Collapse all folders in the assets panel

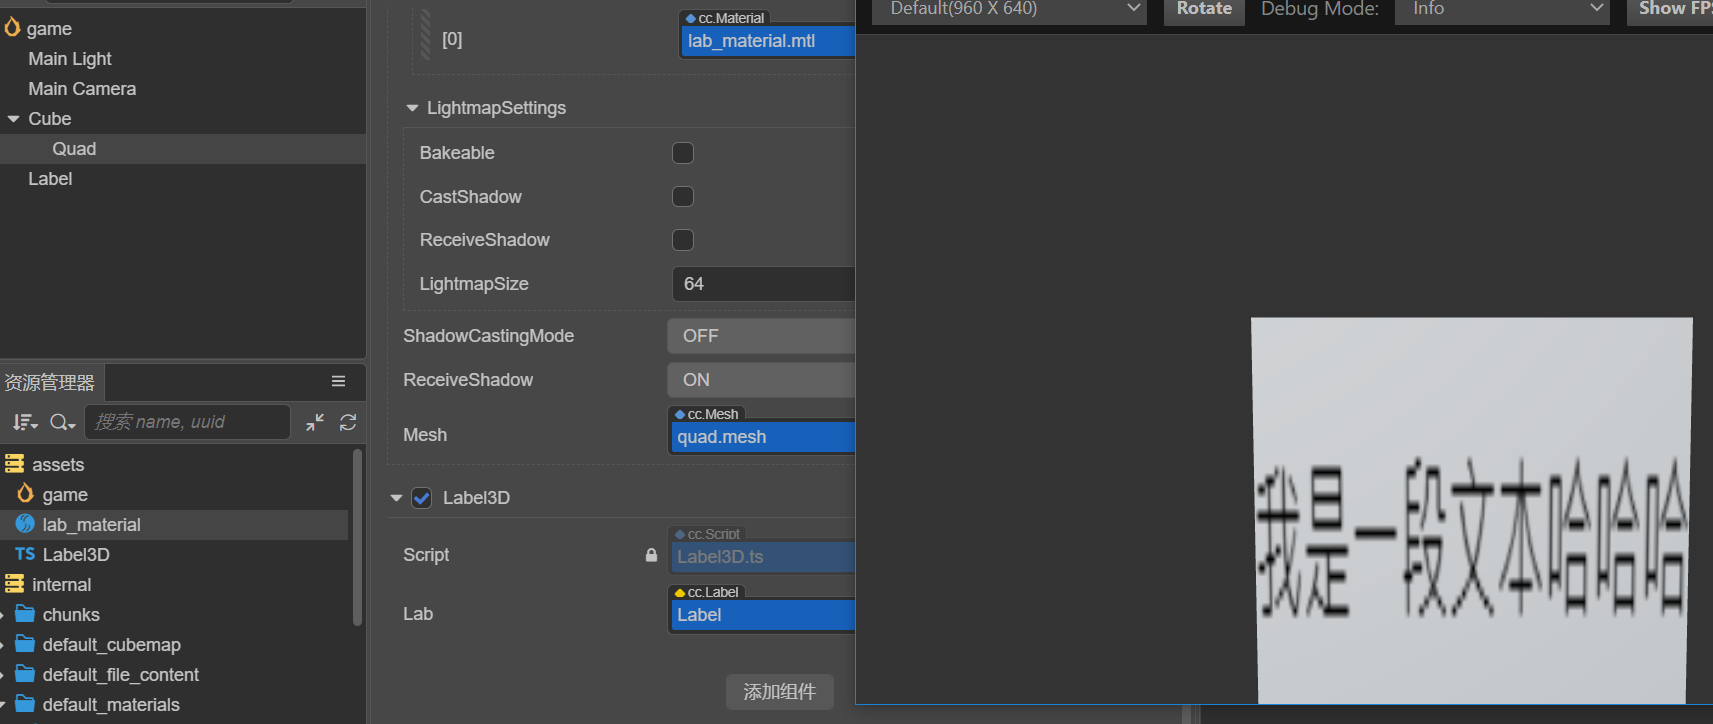315,423
